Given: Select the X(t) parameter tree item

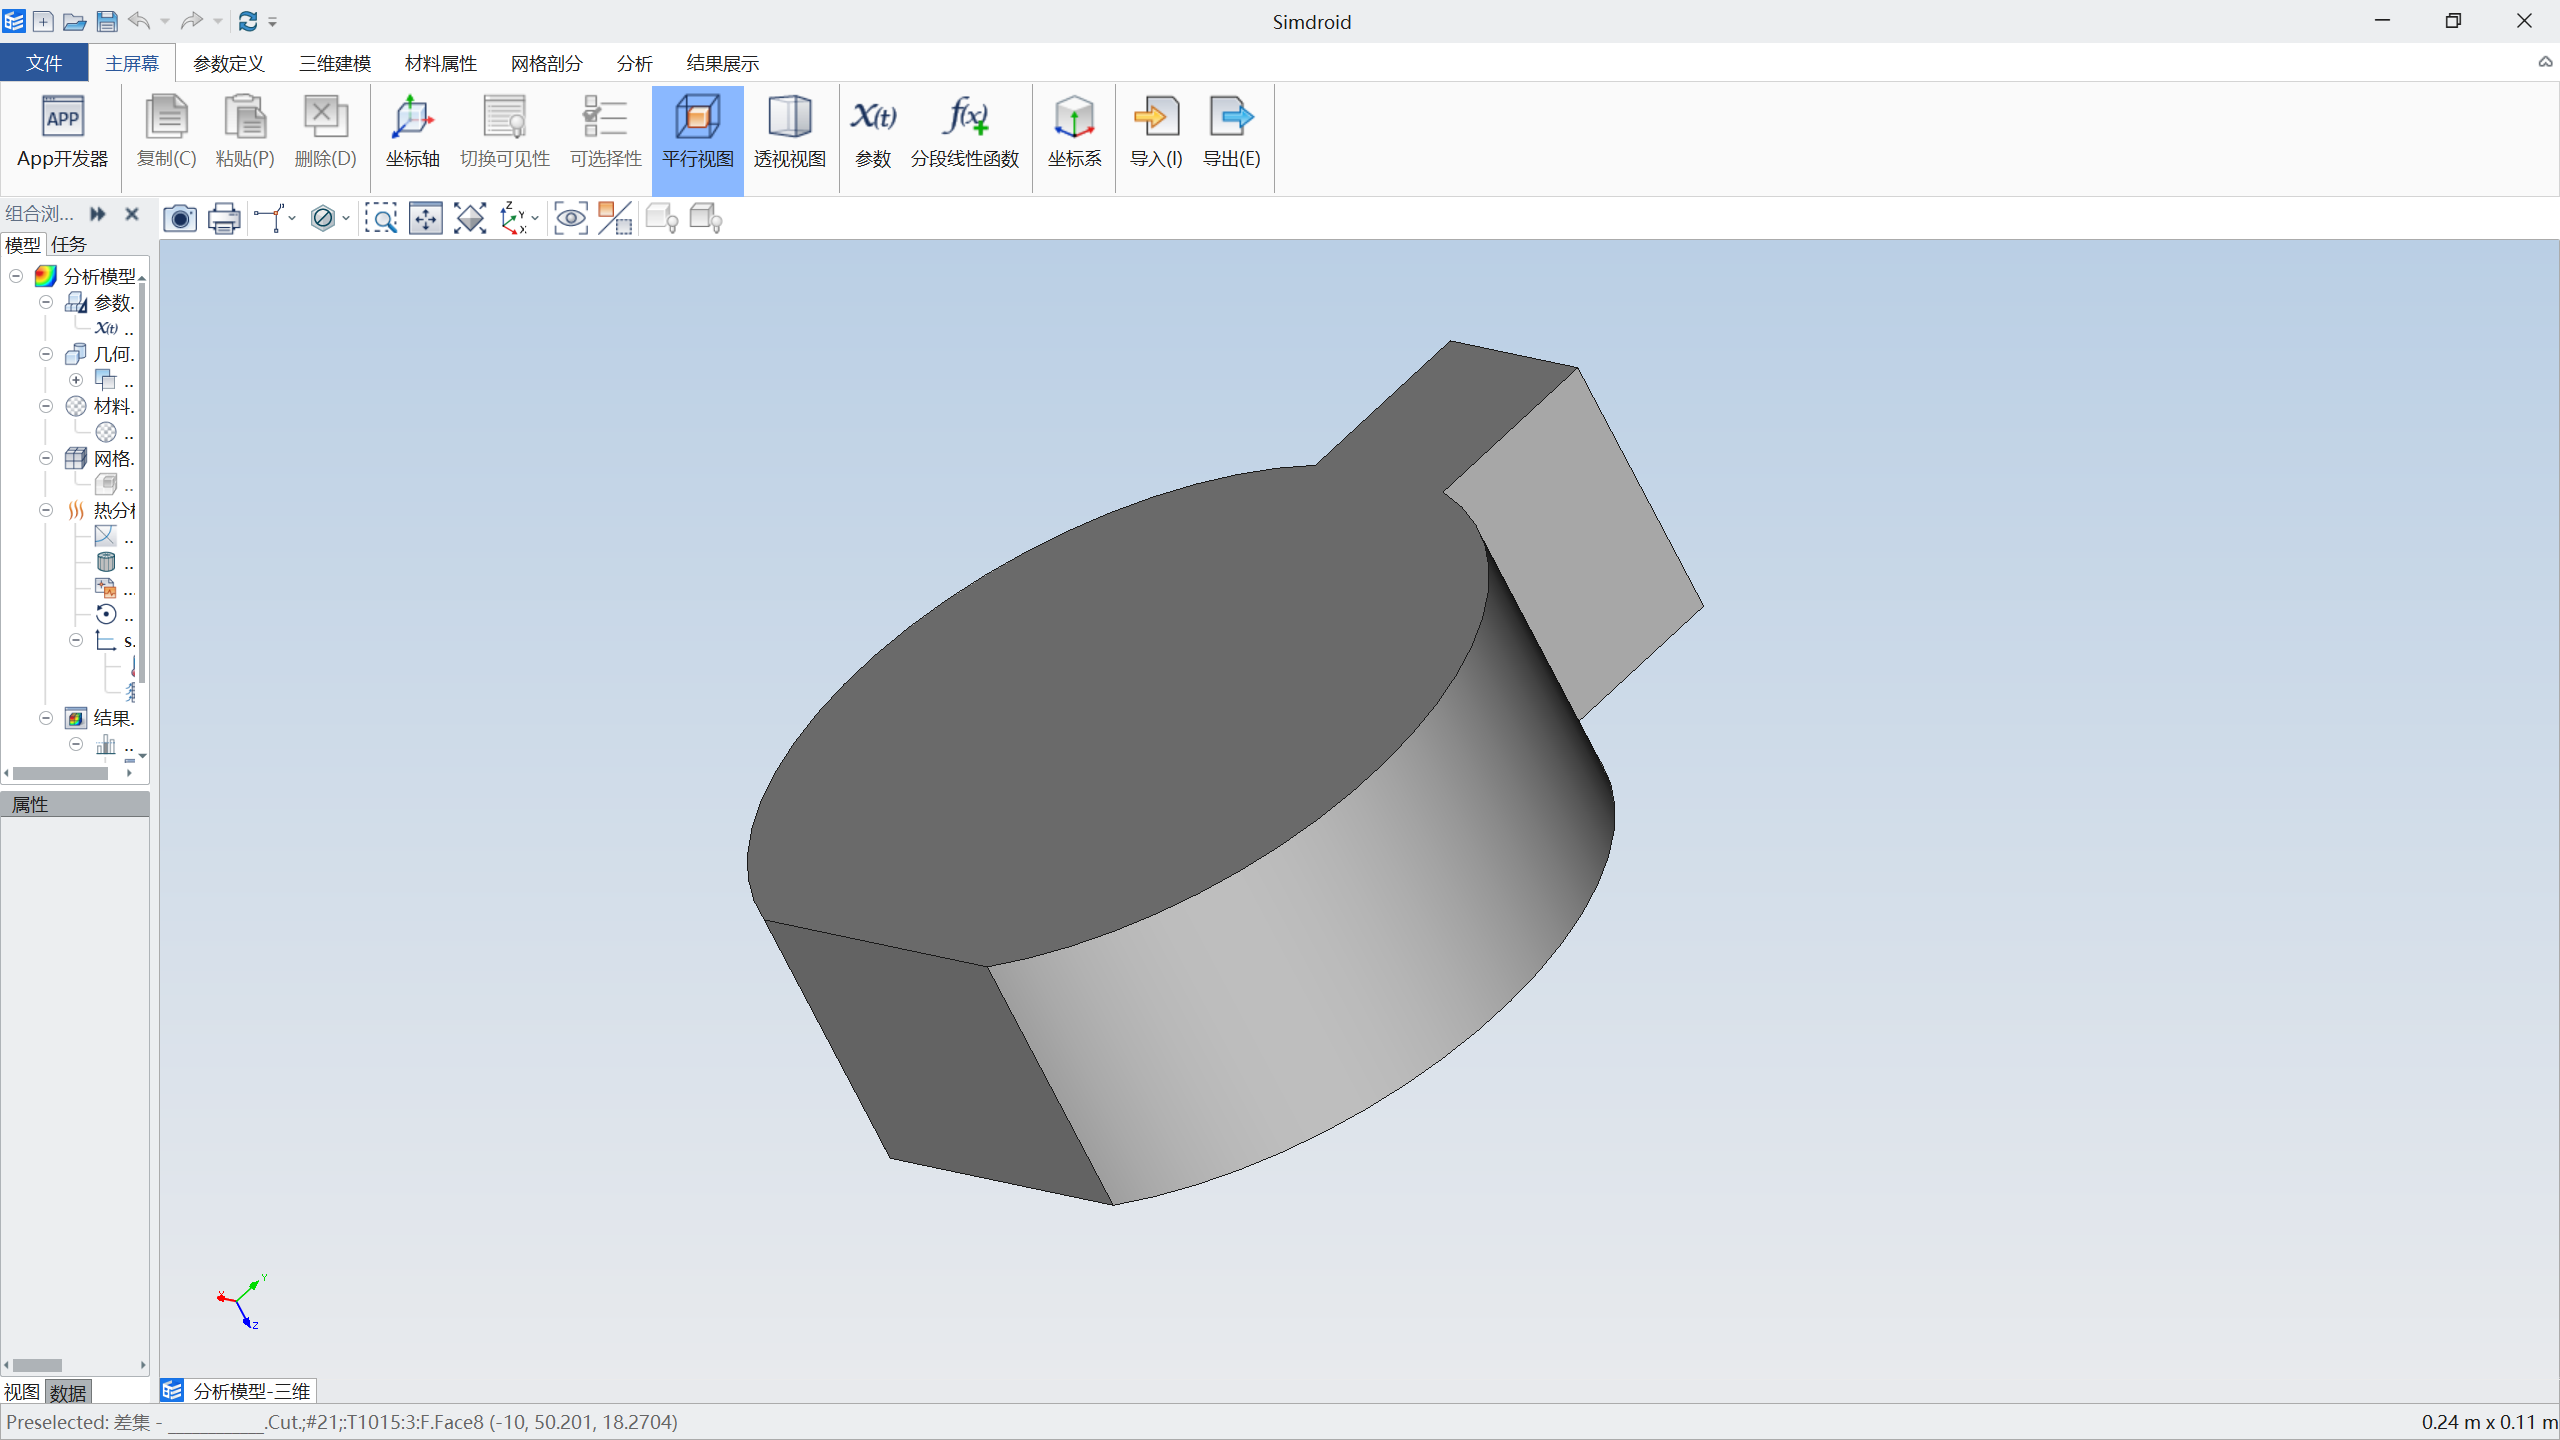Looking at the screenshot, I should pyautogui.click(x=114, y=328).
